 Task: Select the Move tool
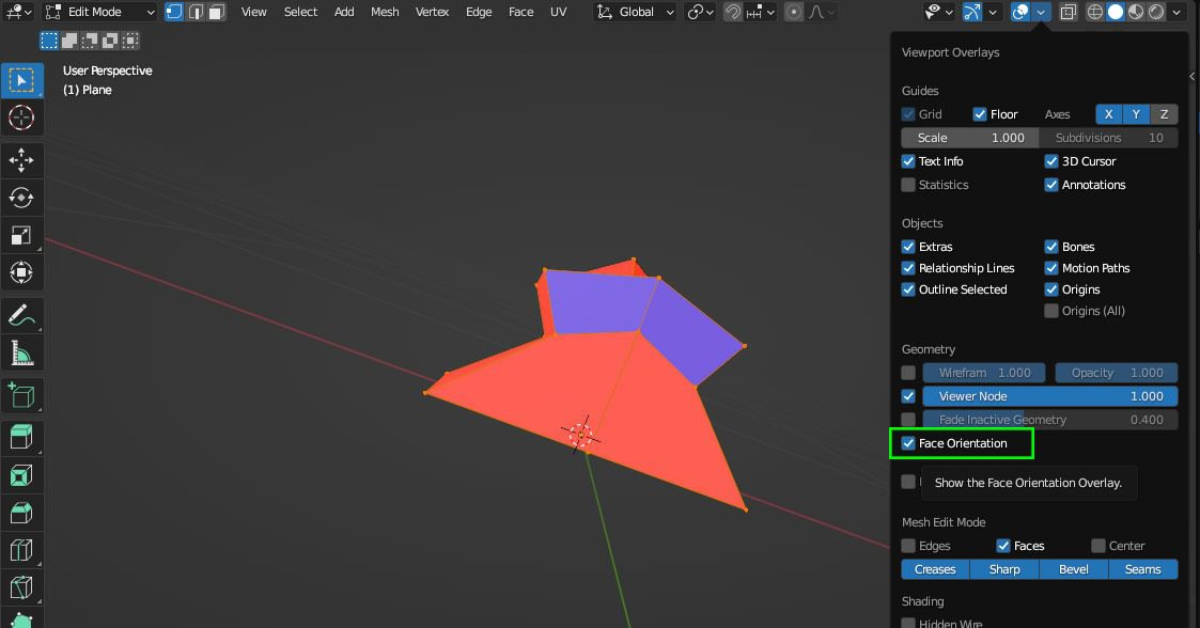pos(22,160)
